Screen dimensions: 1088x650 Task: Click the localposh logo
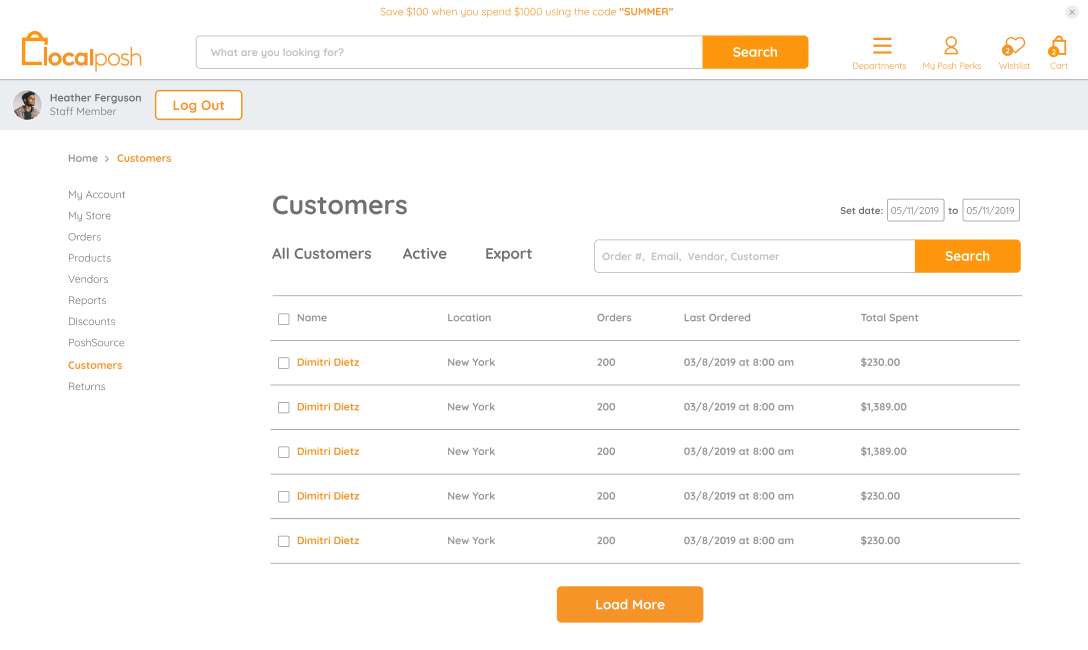click(82, 51)
